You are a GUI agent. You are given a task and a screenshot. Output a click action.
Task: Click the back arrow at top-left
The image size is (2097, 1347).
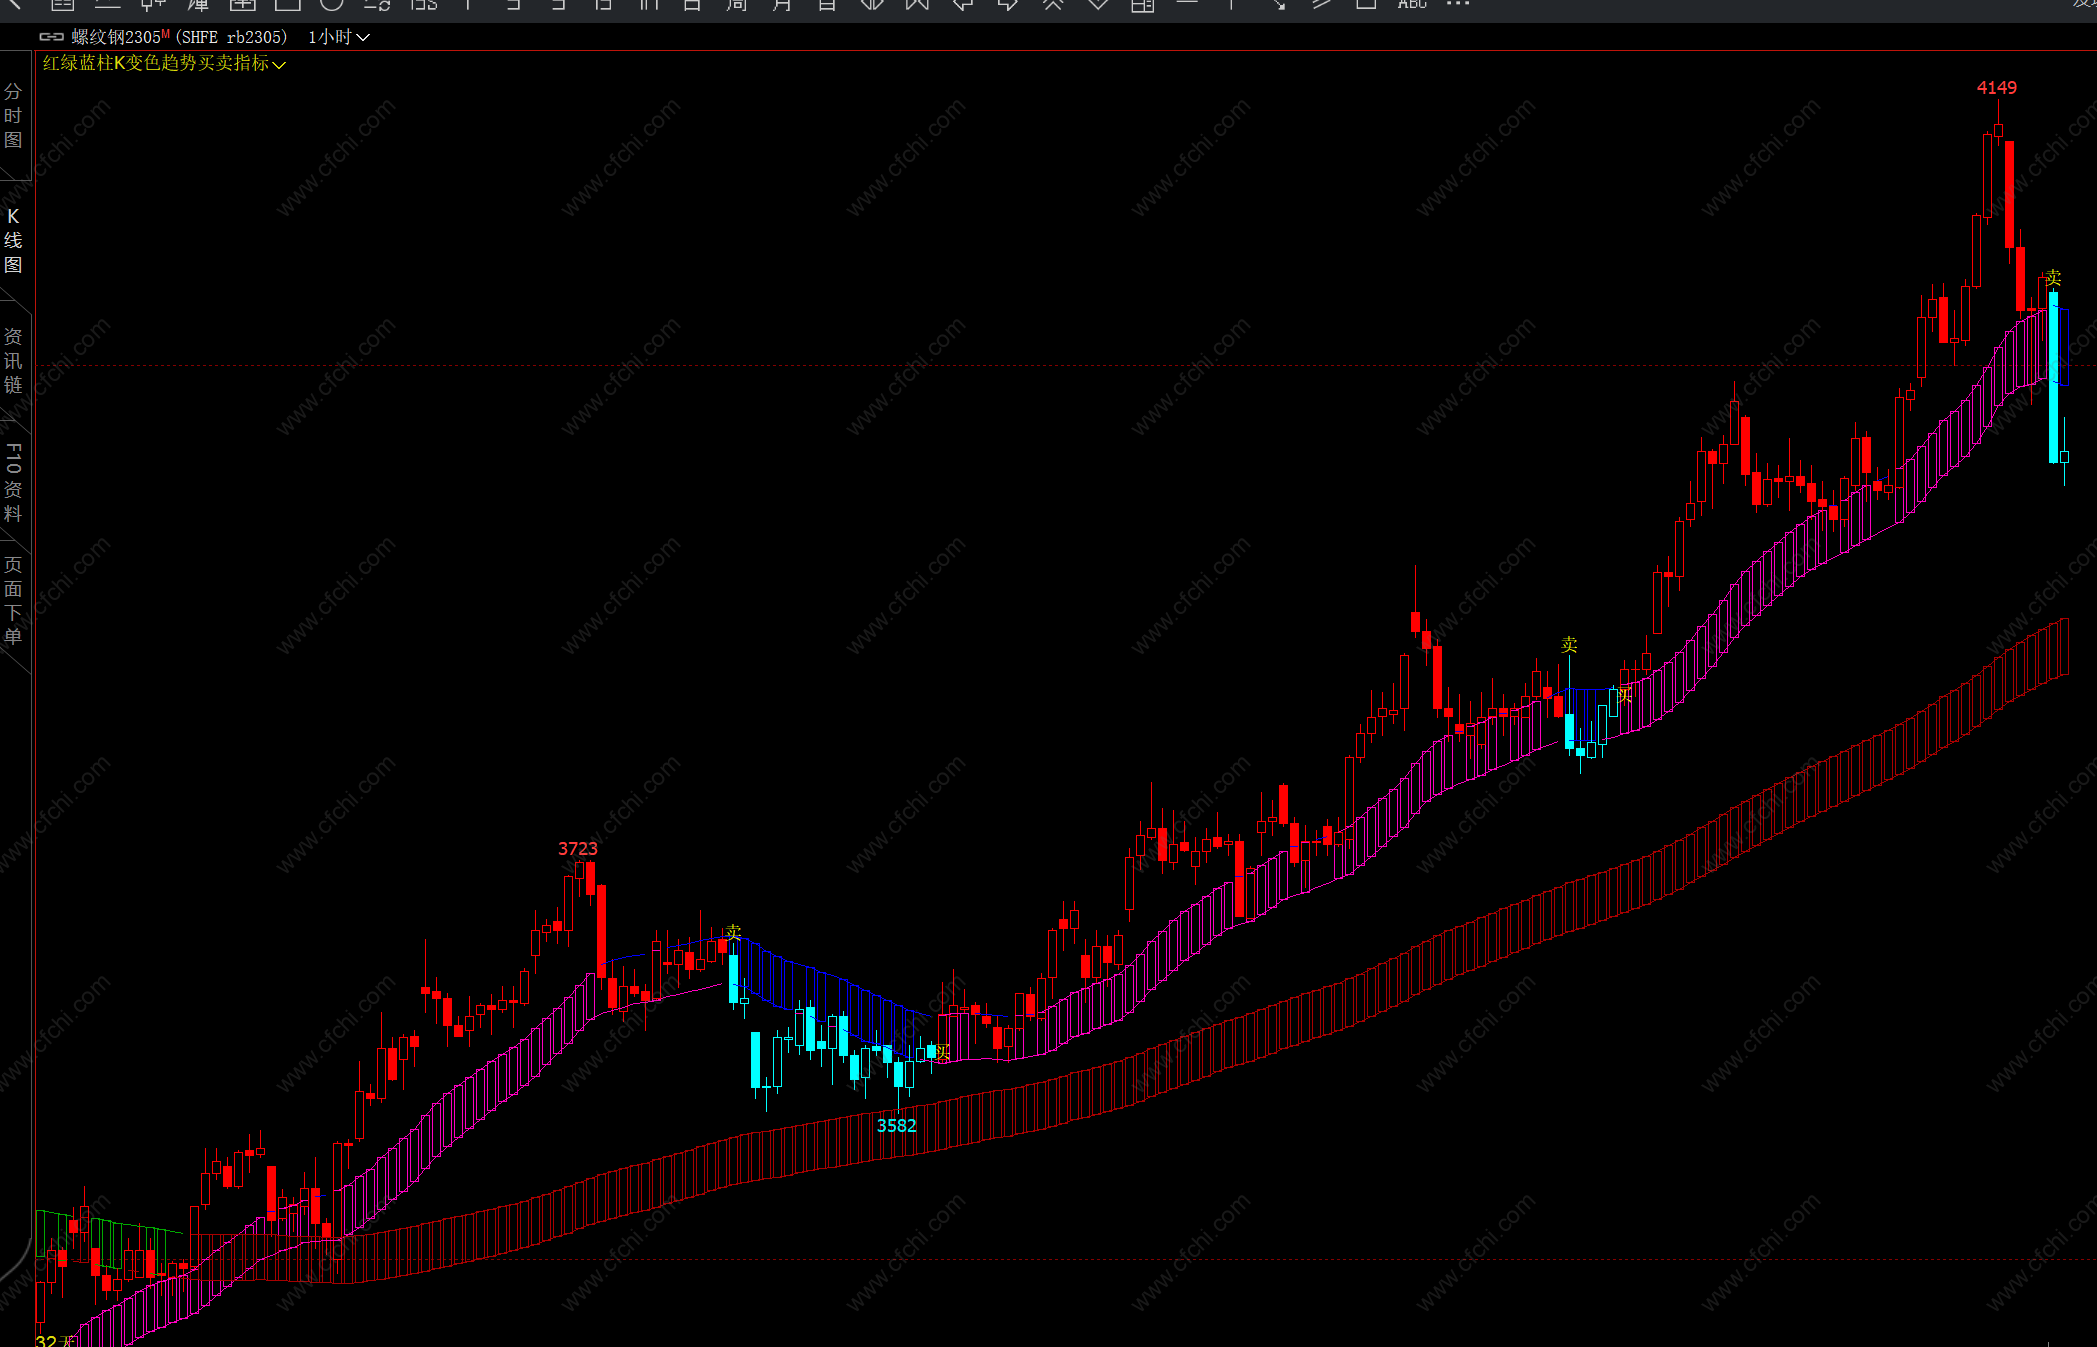tap(14, 4)
